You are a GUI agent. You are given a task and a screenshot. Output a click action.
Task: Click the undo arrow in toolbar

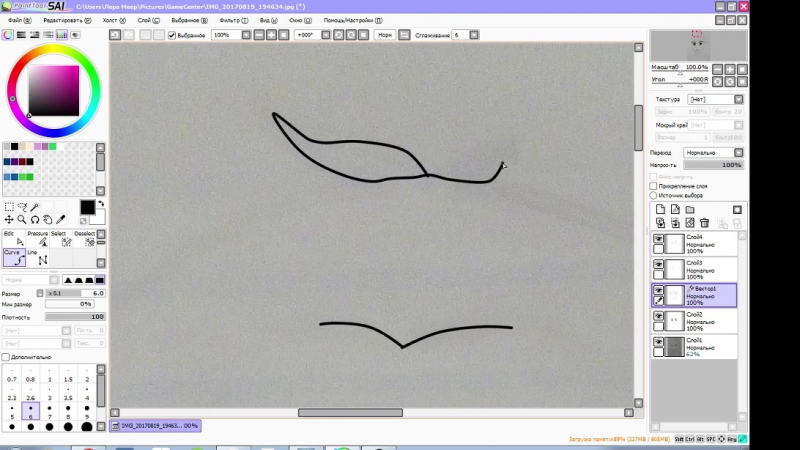(x=116, y=35)
